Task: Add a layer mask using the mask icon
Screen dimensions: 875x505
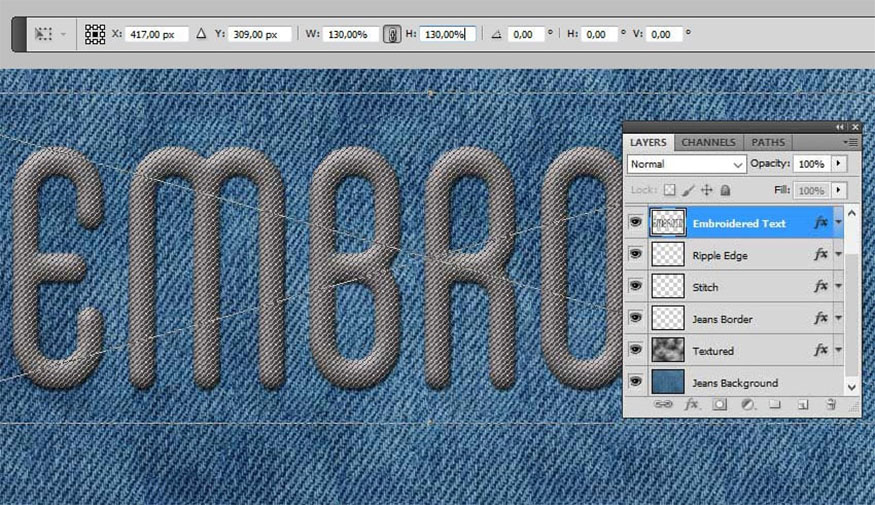Action: pos(719,405)
